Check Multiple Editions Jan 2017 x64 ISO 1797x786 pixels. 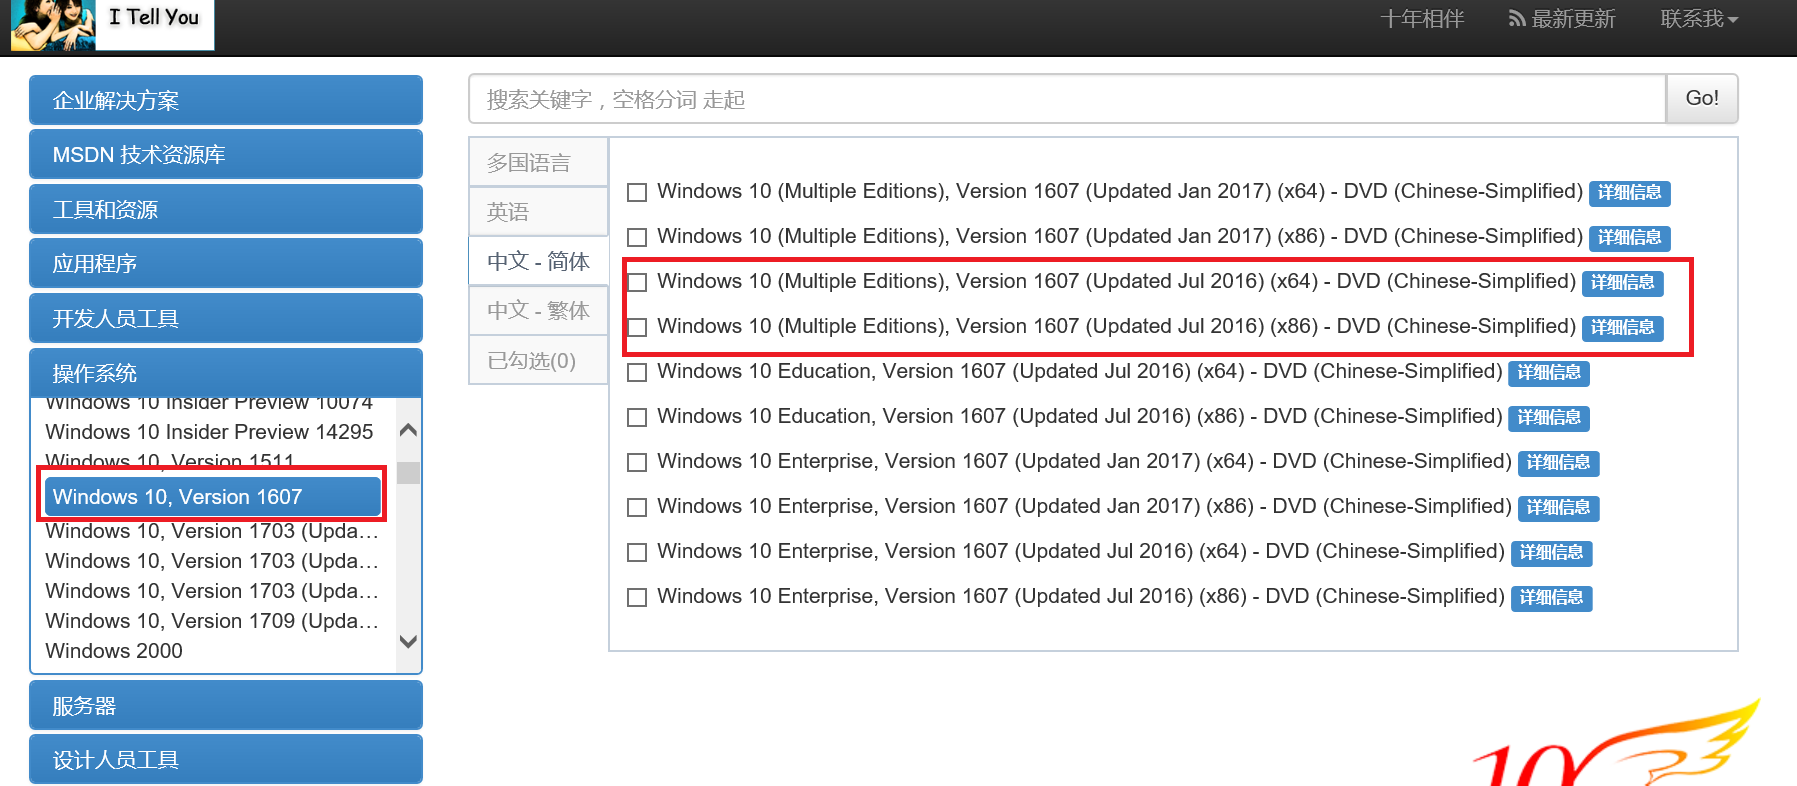(x=637, y=192)
